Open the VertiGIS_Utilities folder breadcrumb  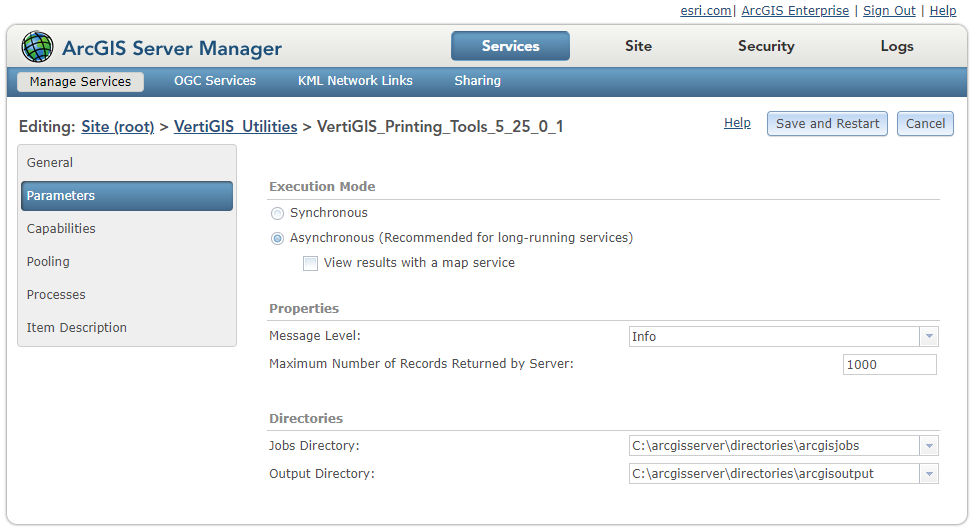coord(236,127)
